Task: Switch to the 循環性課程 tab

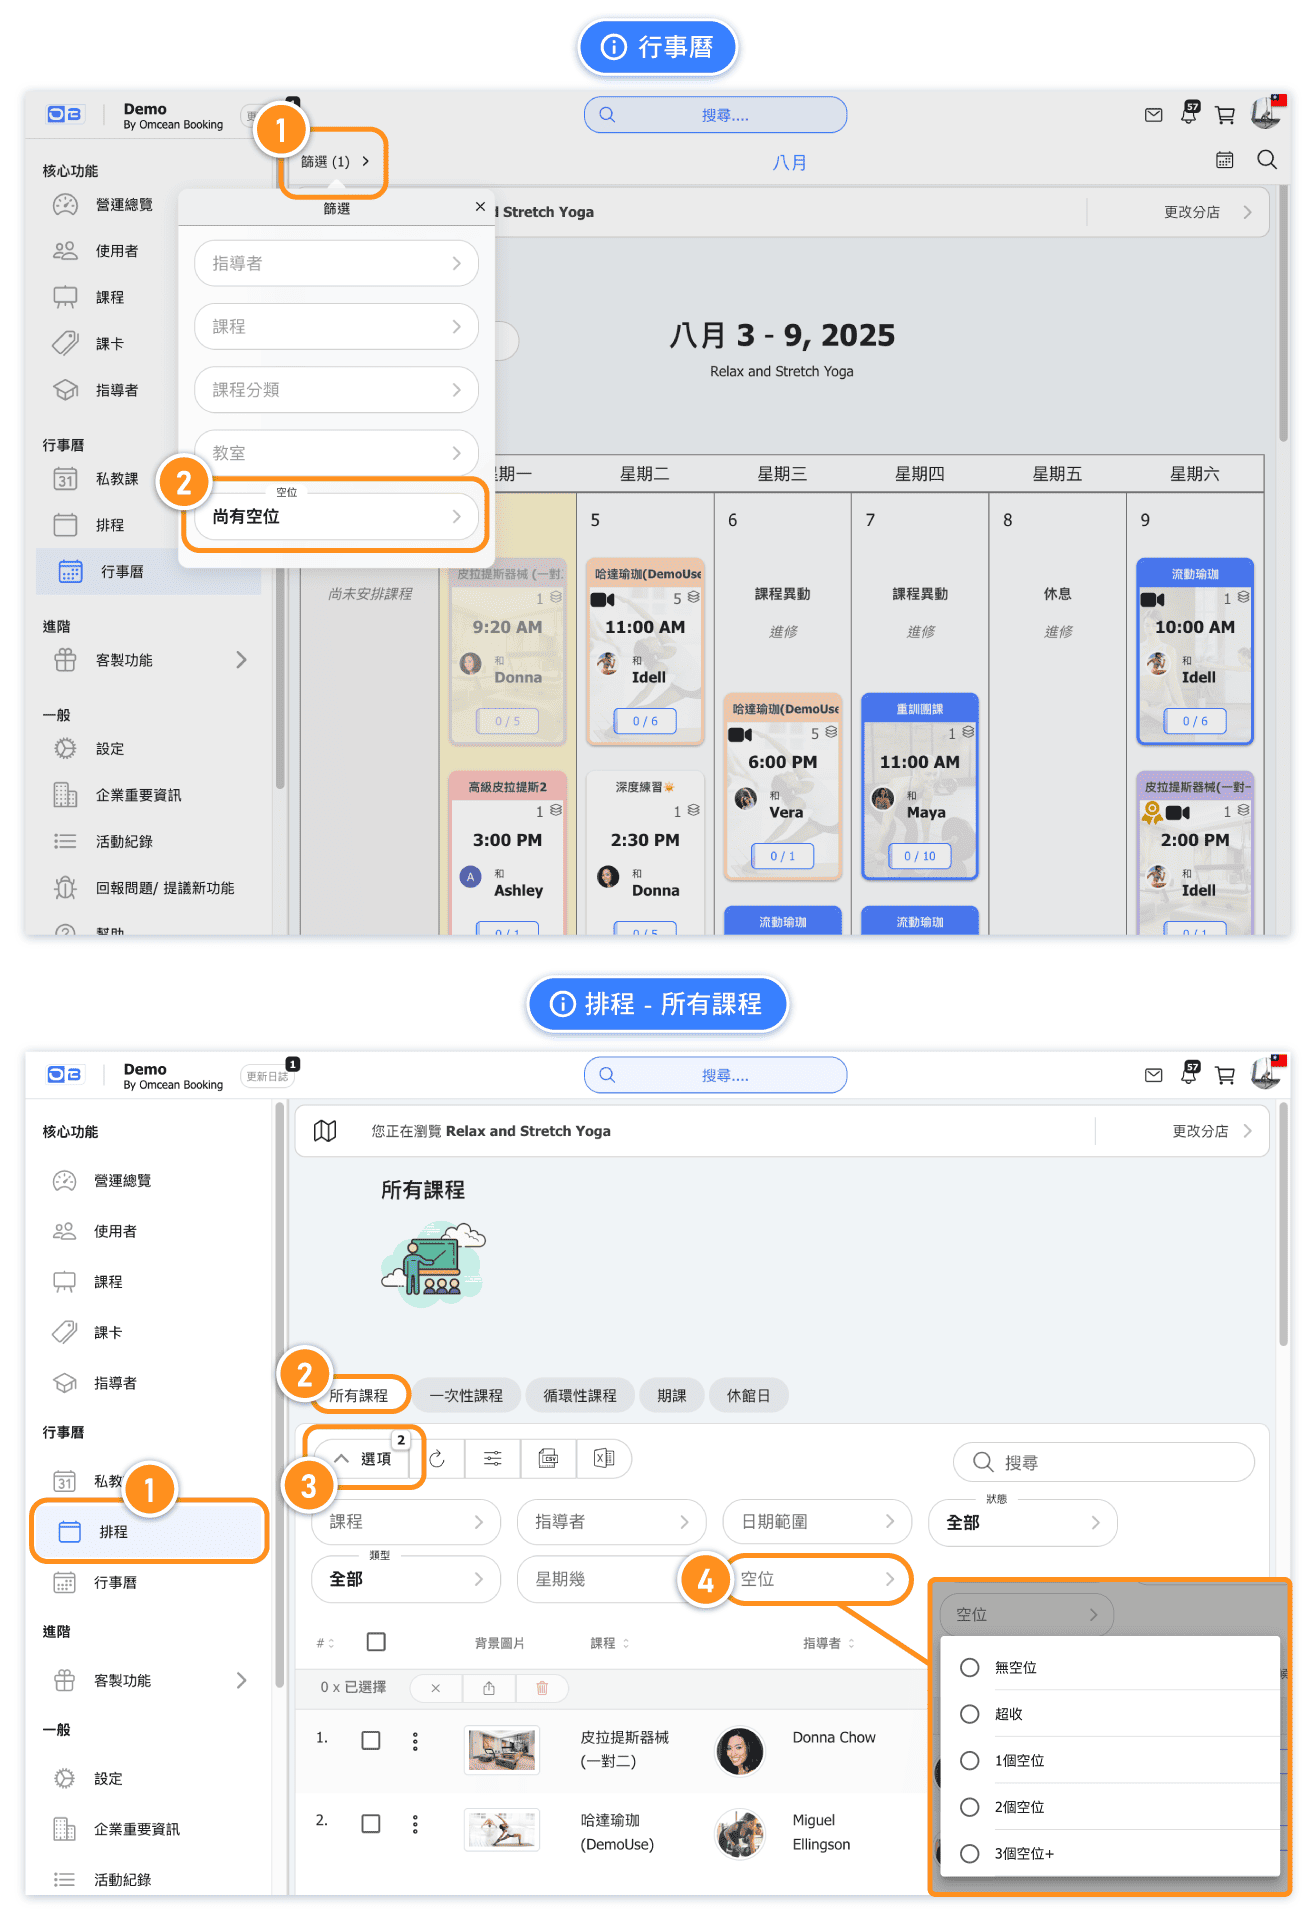Action: pos(580,1396)
